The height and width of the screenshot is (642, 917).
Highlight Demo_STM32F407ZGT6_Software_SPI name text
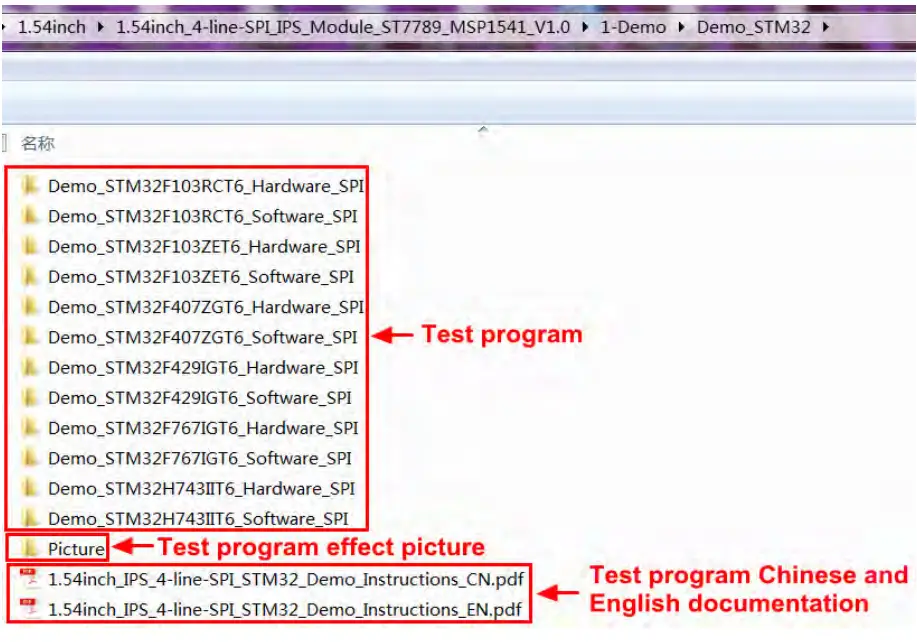click(x=202, y=337)
